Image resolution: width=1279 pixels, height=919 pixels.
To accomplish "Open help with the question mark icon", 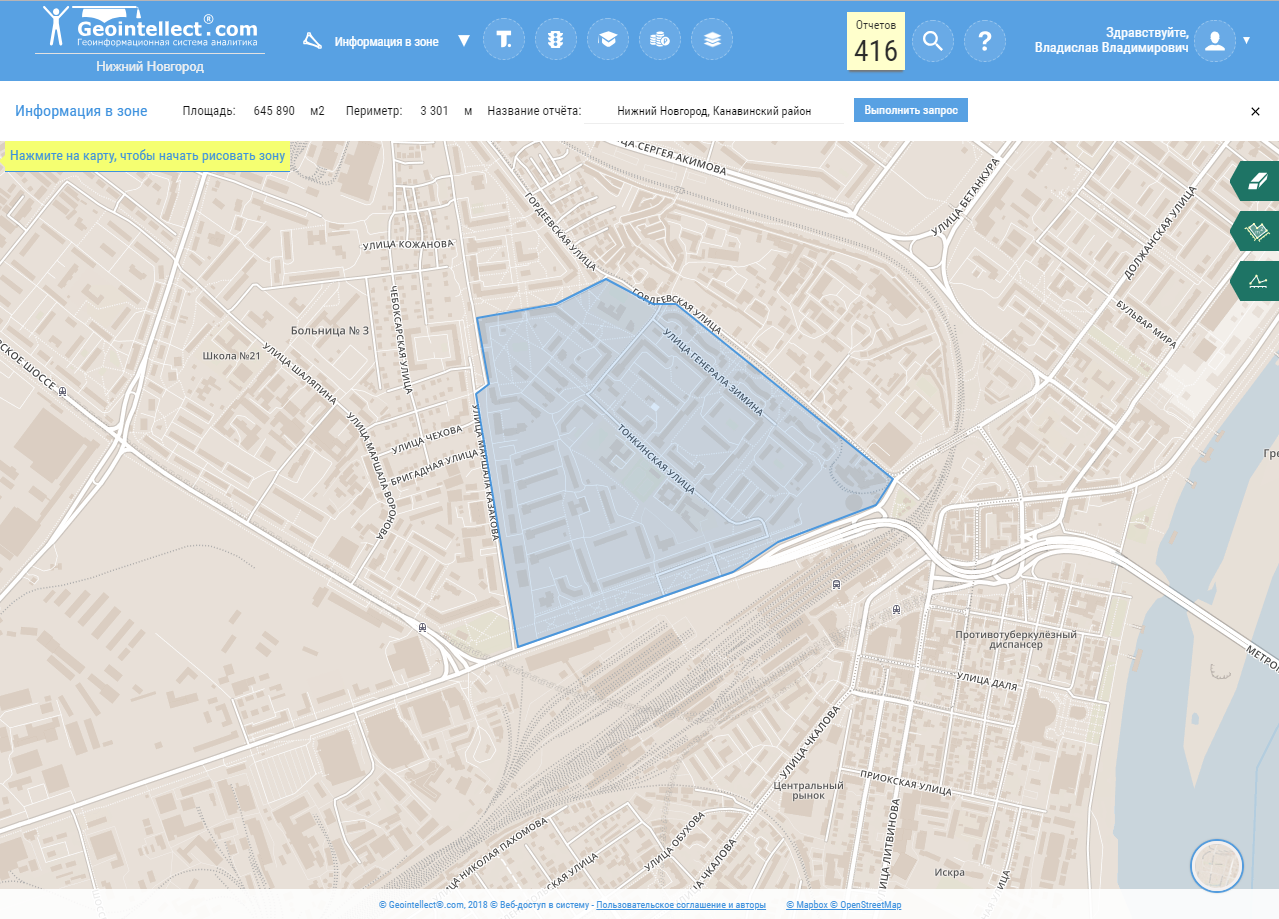I will [x=985, y=41].
